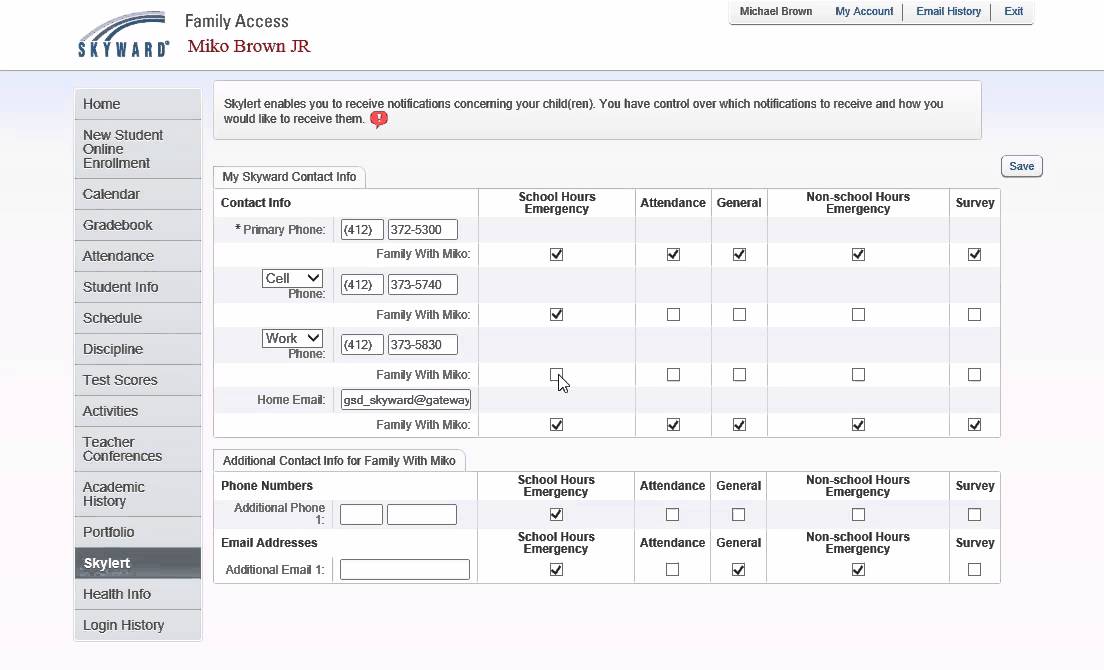Check Additional Phone 1 Attendance checkbox
The width and height of the screenshot is (1104, 670).
pyautogui.click(x=672, y=514)
